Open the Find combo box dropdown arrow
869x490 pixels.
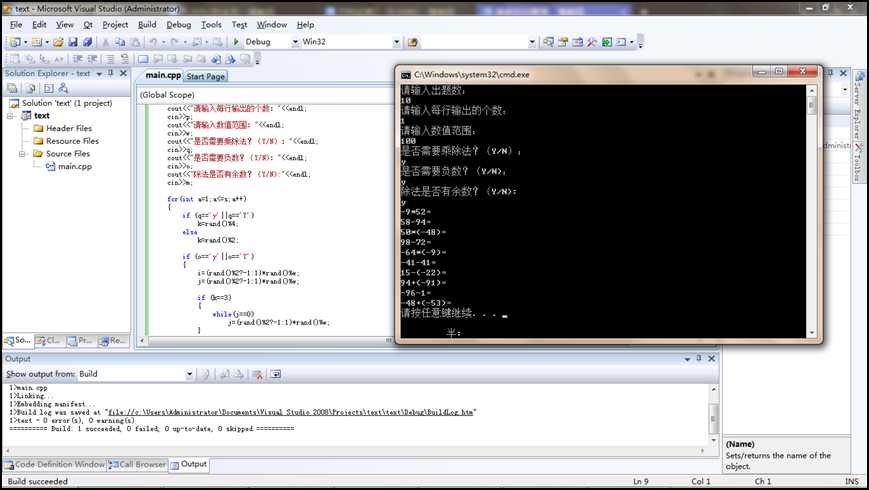(532, 42)
